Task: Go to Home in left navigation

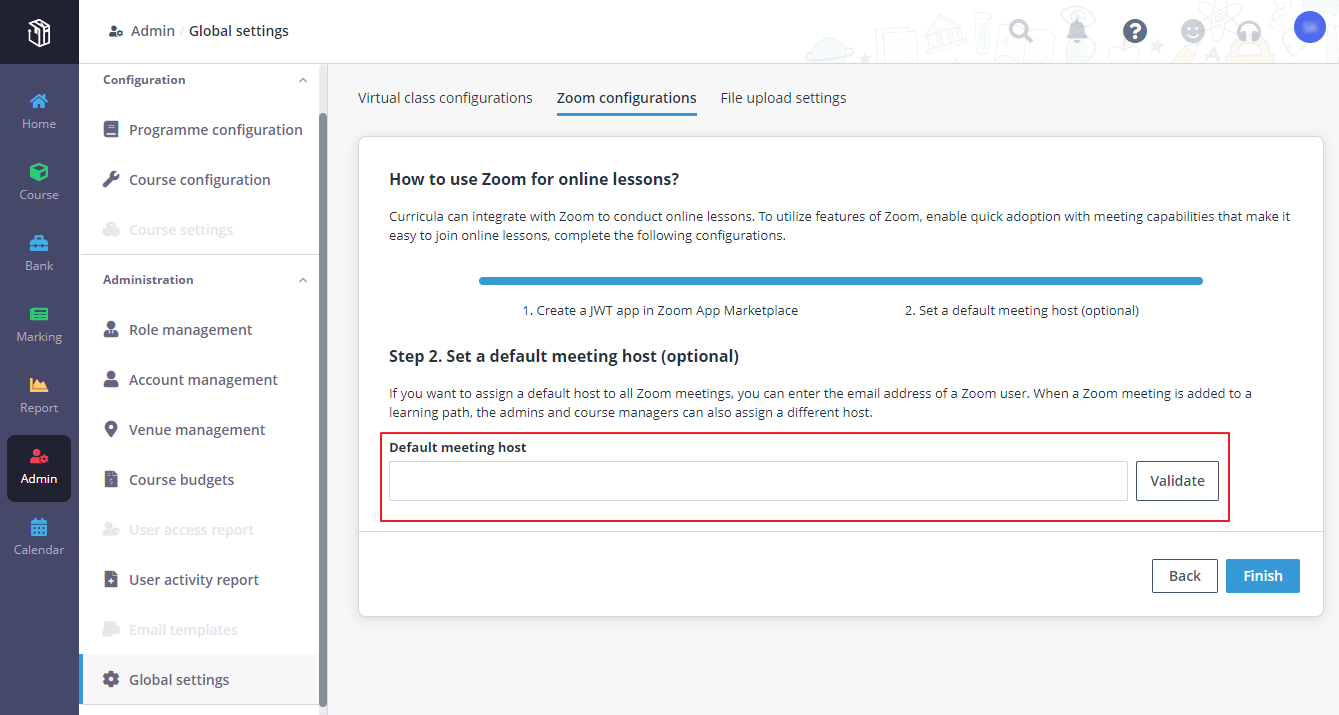Action: (39, 110)
